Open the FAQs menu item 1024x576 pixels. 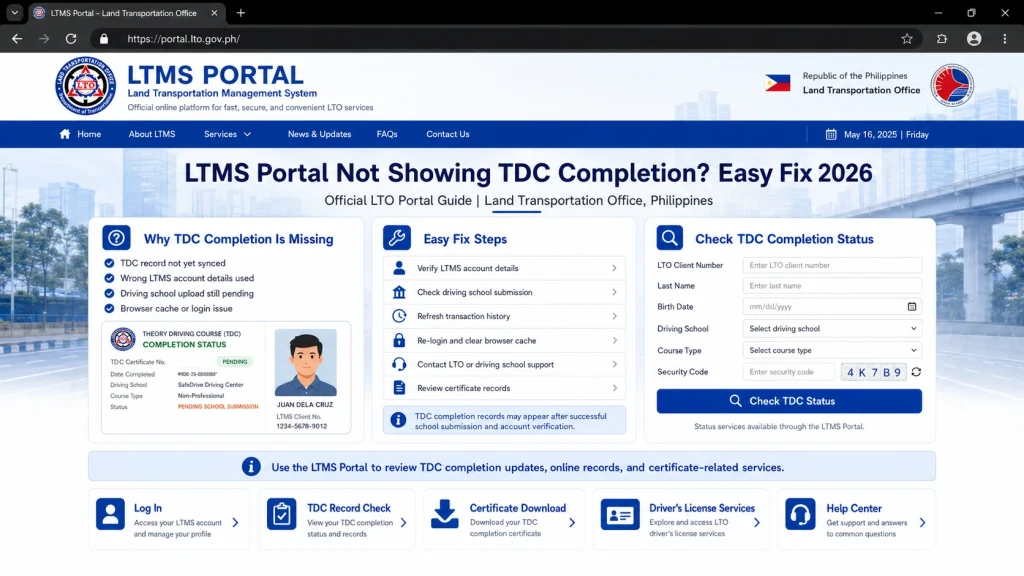coord(387,134)
